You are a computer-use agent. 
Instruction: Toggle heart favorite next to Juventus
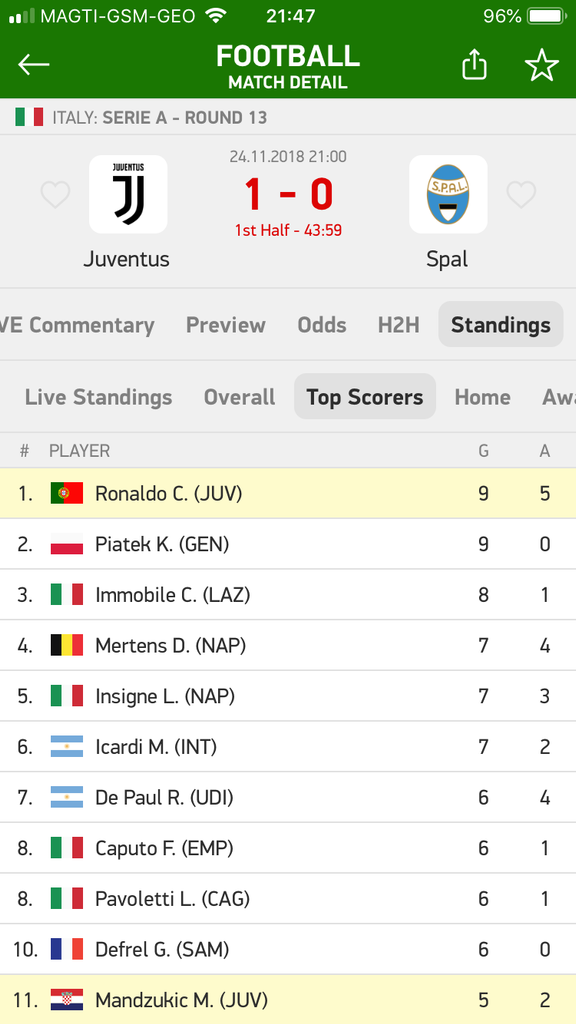point(55,195)
